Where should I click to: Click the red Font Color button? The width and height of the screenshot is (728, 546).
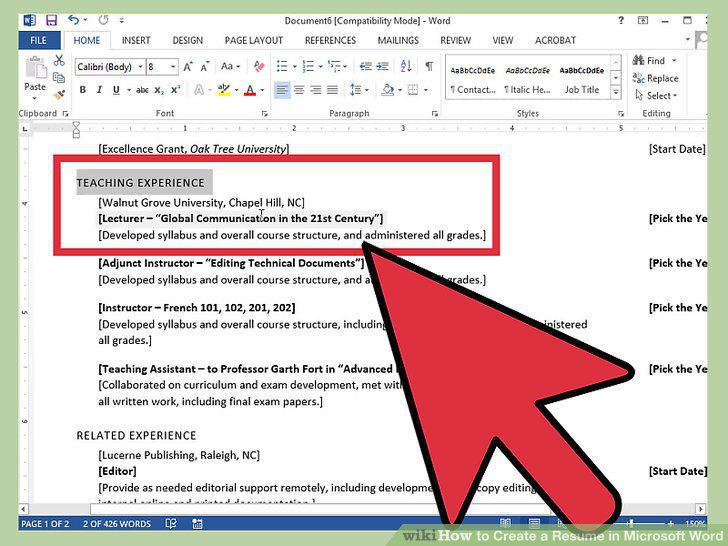tap(250, 90)
